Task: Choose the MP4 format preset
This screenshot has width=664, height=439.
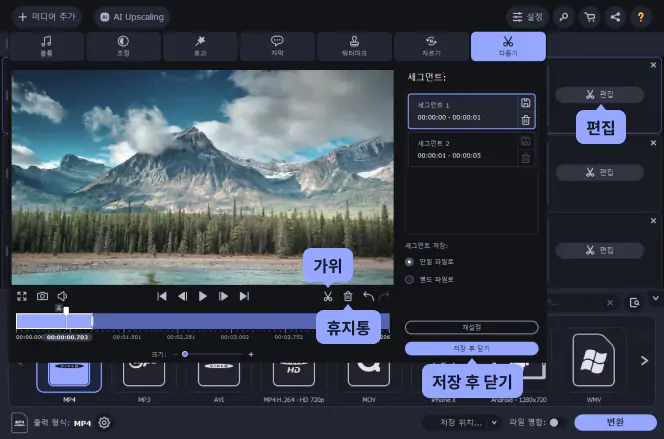Action: [69, 378]
